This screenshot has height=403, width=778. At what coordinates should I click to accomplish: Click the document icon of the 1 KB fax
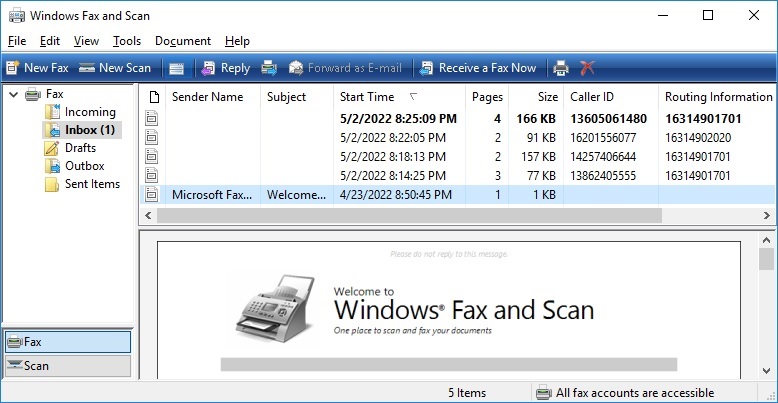(151, 195)
